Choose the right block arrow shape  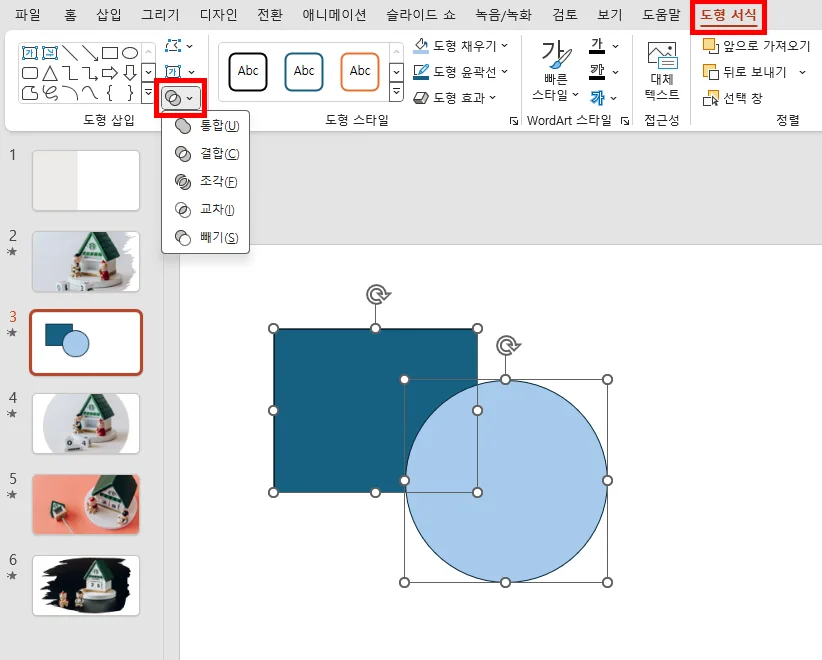[110, 73]
